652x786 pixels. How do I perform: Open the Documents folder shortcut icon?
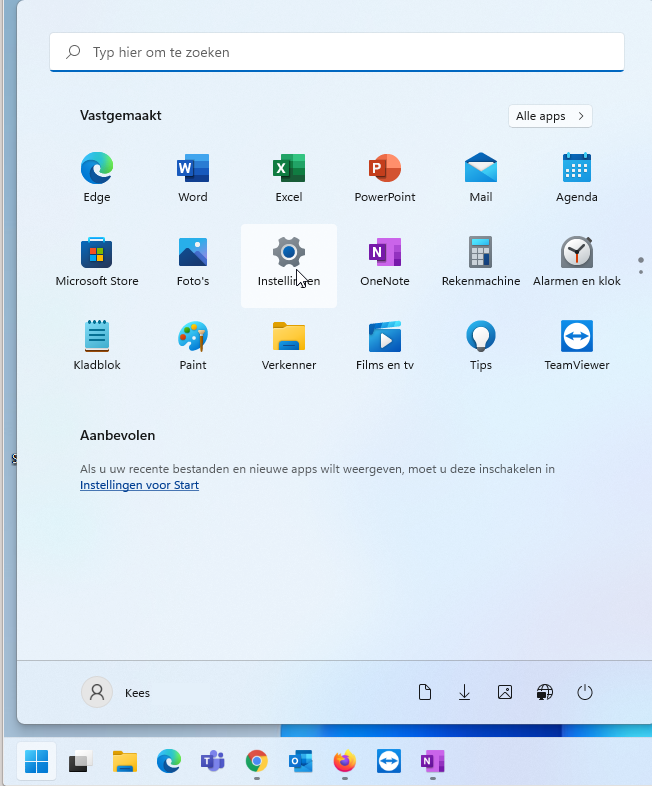click(x=424, y=692)
